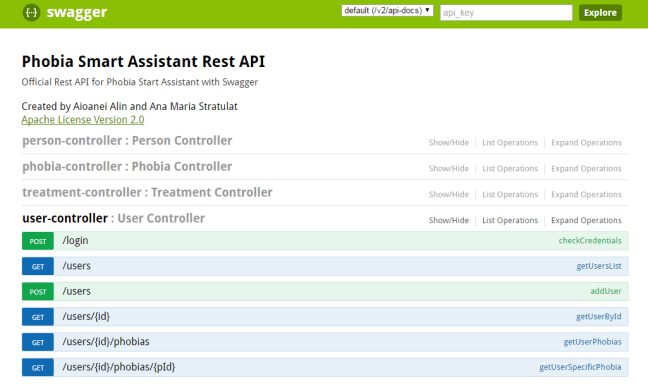Screen dimensions: 648x385
Task: Open the /users/{id}/phobias/{pId} endpoint path
Action: click(x=119, y=367)
